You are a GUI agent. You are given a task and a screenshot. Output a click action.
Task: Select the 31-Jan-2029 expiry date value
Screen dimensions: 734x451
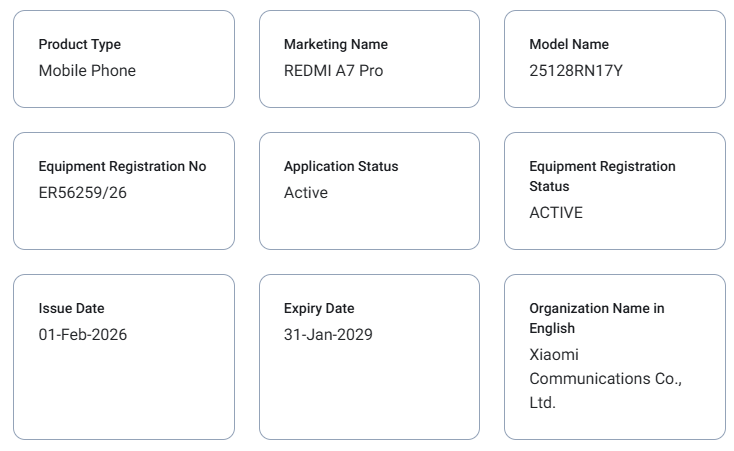328,334
